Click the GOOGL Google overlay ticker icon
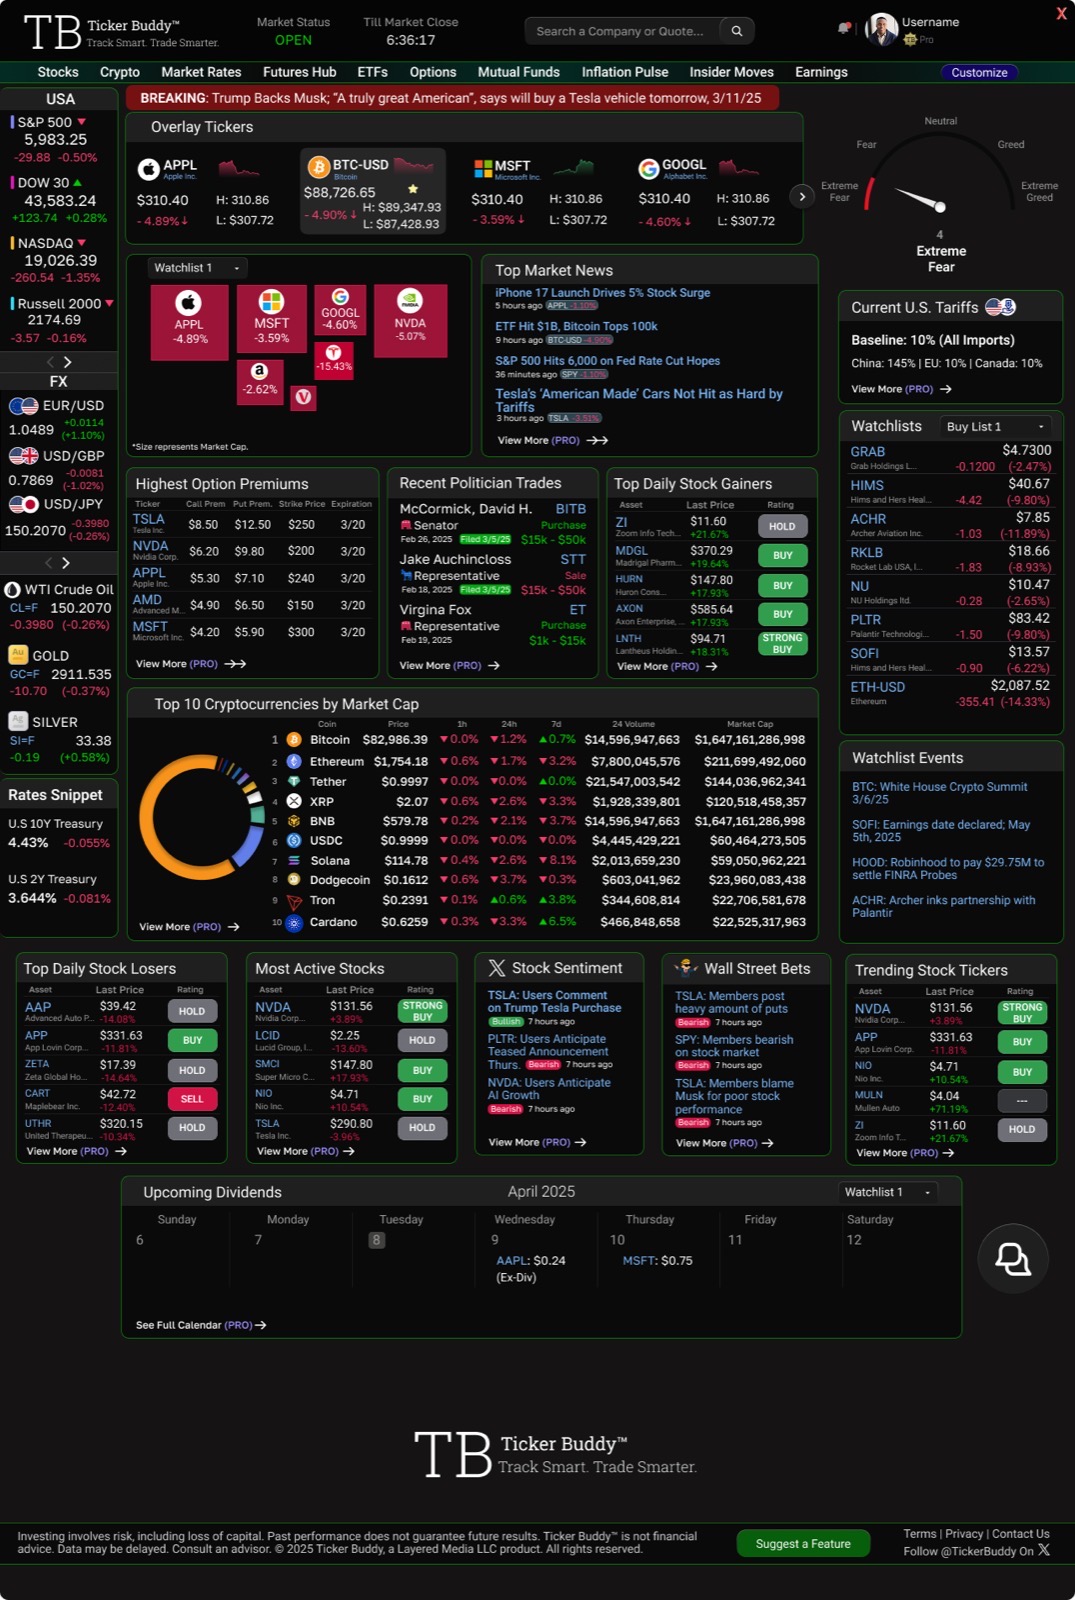Viewport: 1075px width, 1600px height. point(649,169)
